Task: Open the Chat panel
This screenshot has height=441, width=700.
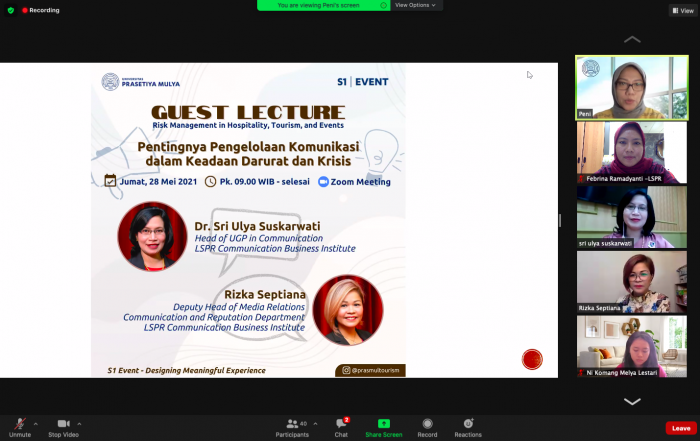Action: coord(342,428)
